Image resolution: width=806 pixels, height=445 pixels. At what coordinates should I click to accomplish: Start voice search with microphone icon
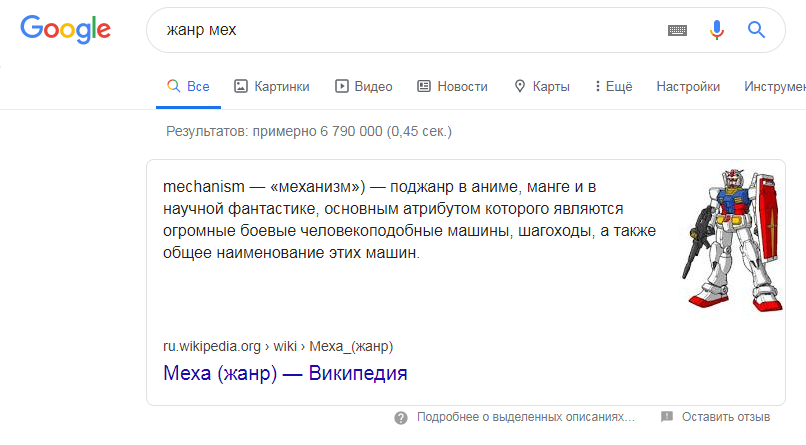click(717, 31)
